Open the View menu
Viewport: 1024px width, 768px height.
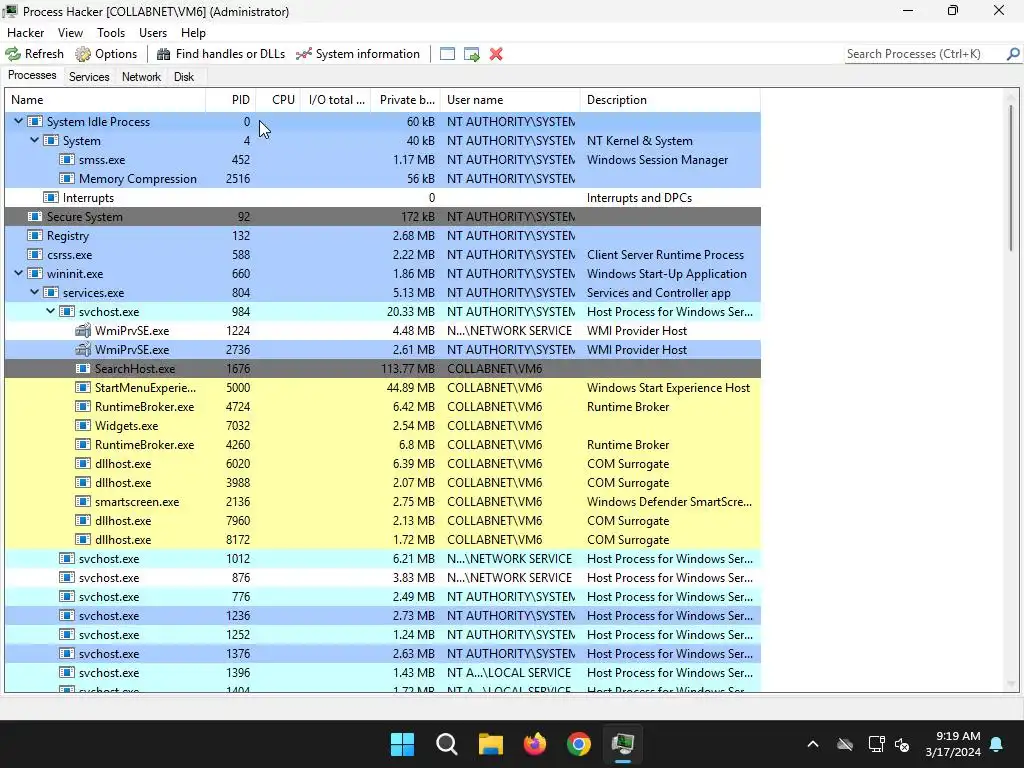coord(70,33)
